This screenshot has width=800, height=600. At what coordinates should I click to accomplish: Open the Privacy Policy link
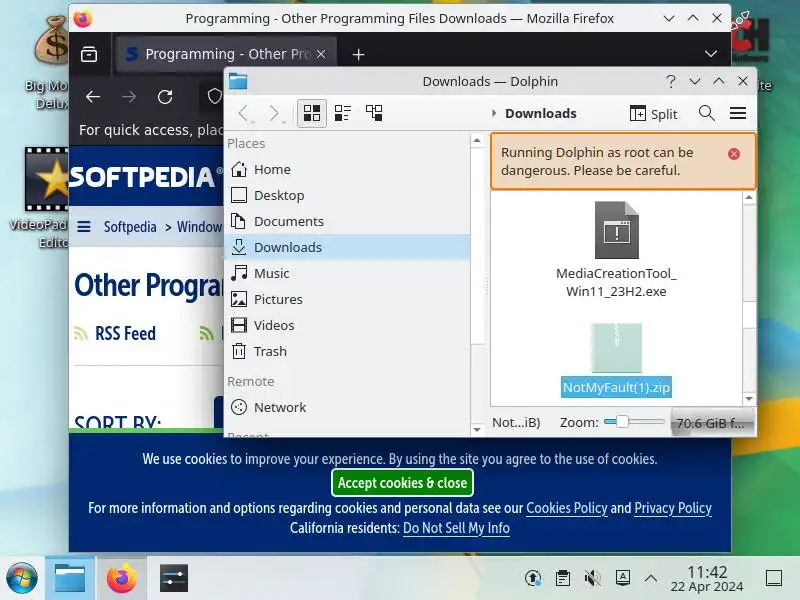point(672,508)
